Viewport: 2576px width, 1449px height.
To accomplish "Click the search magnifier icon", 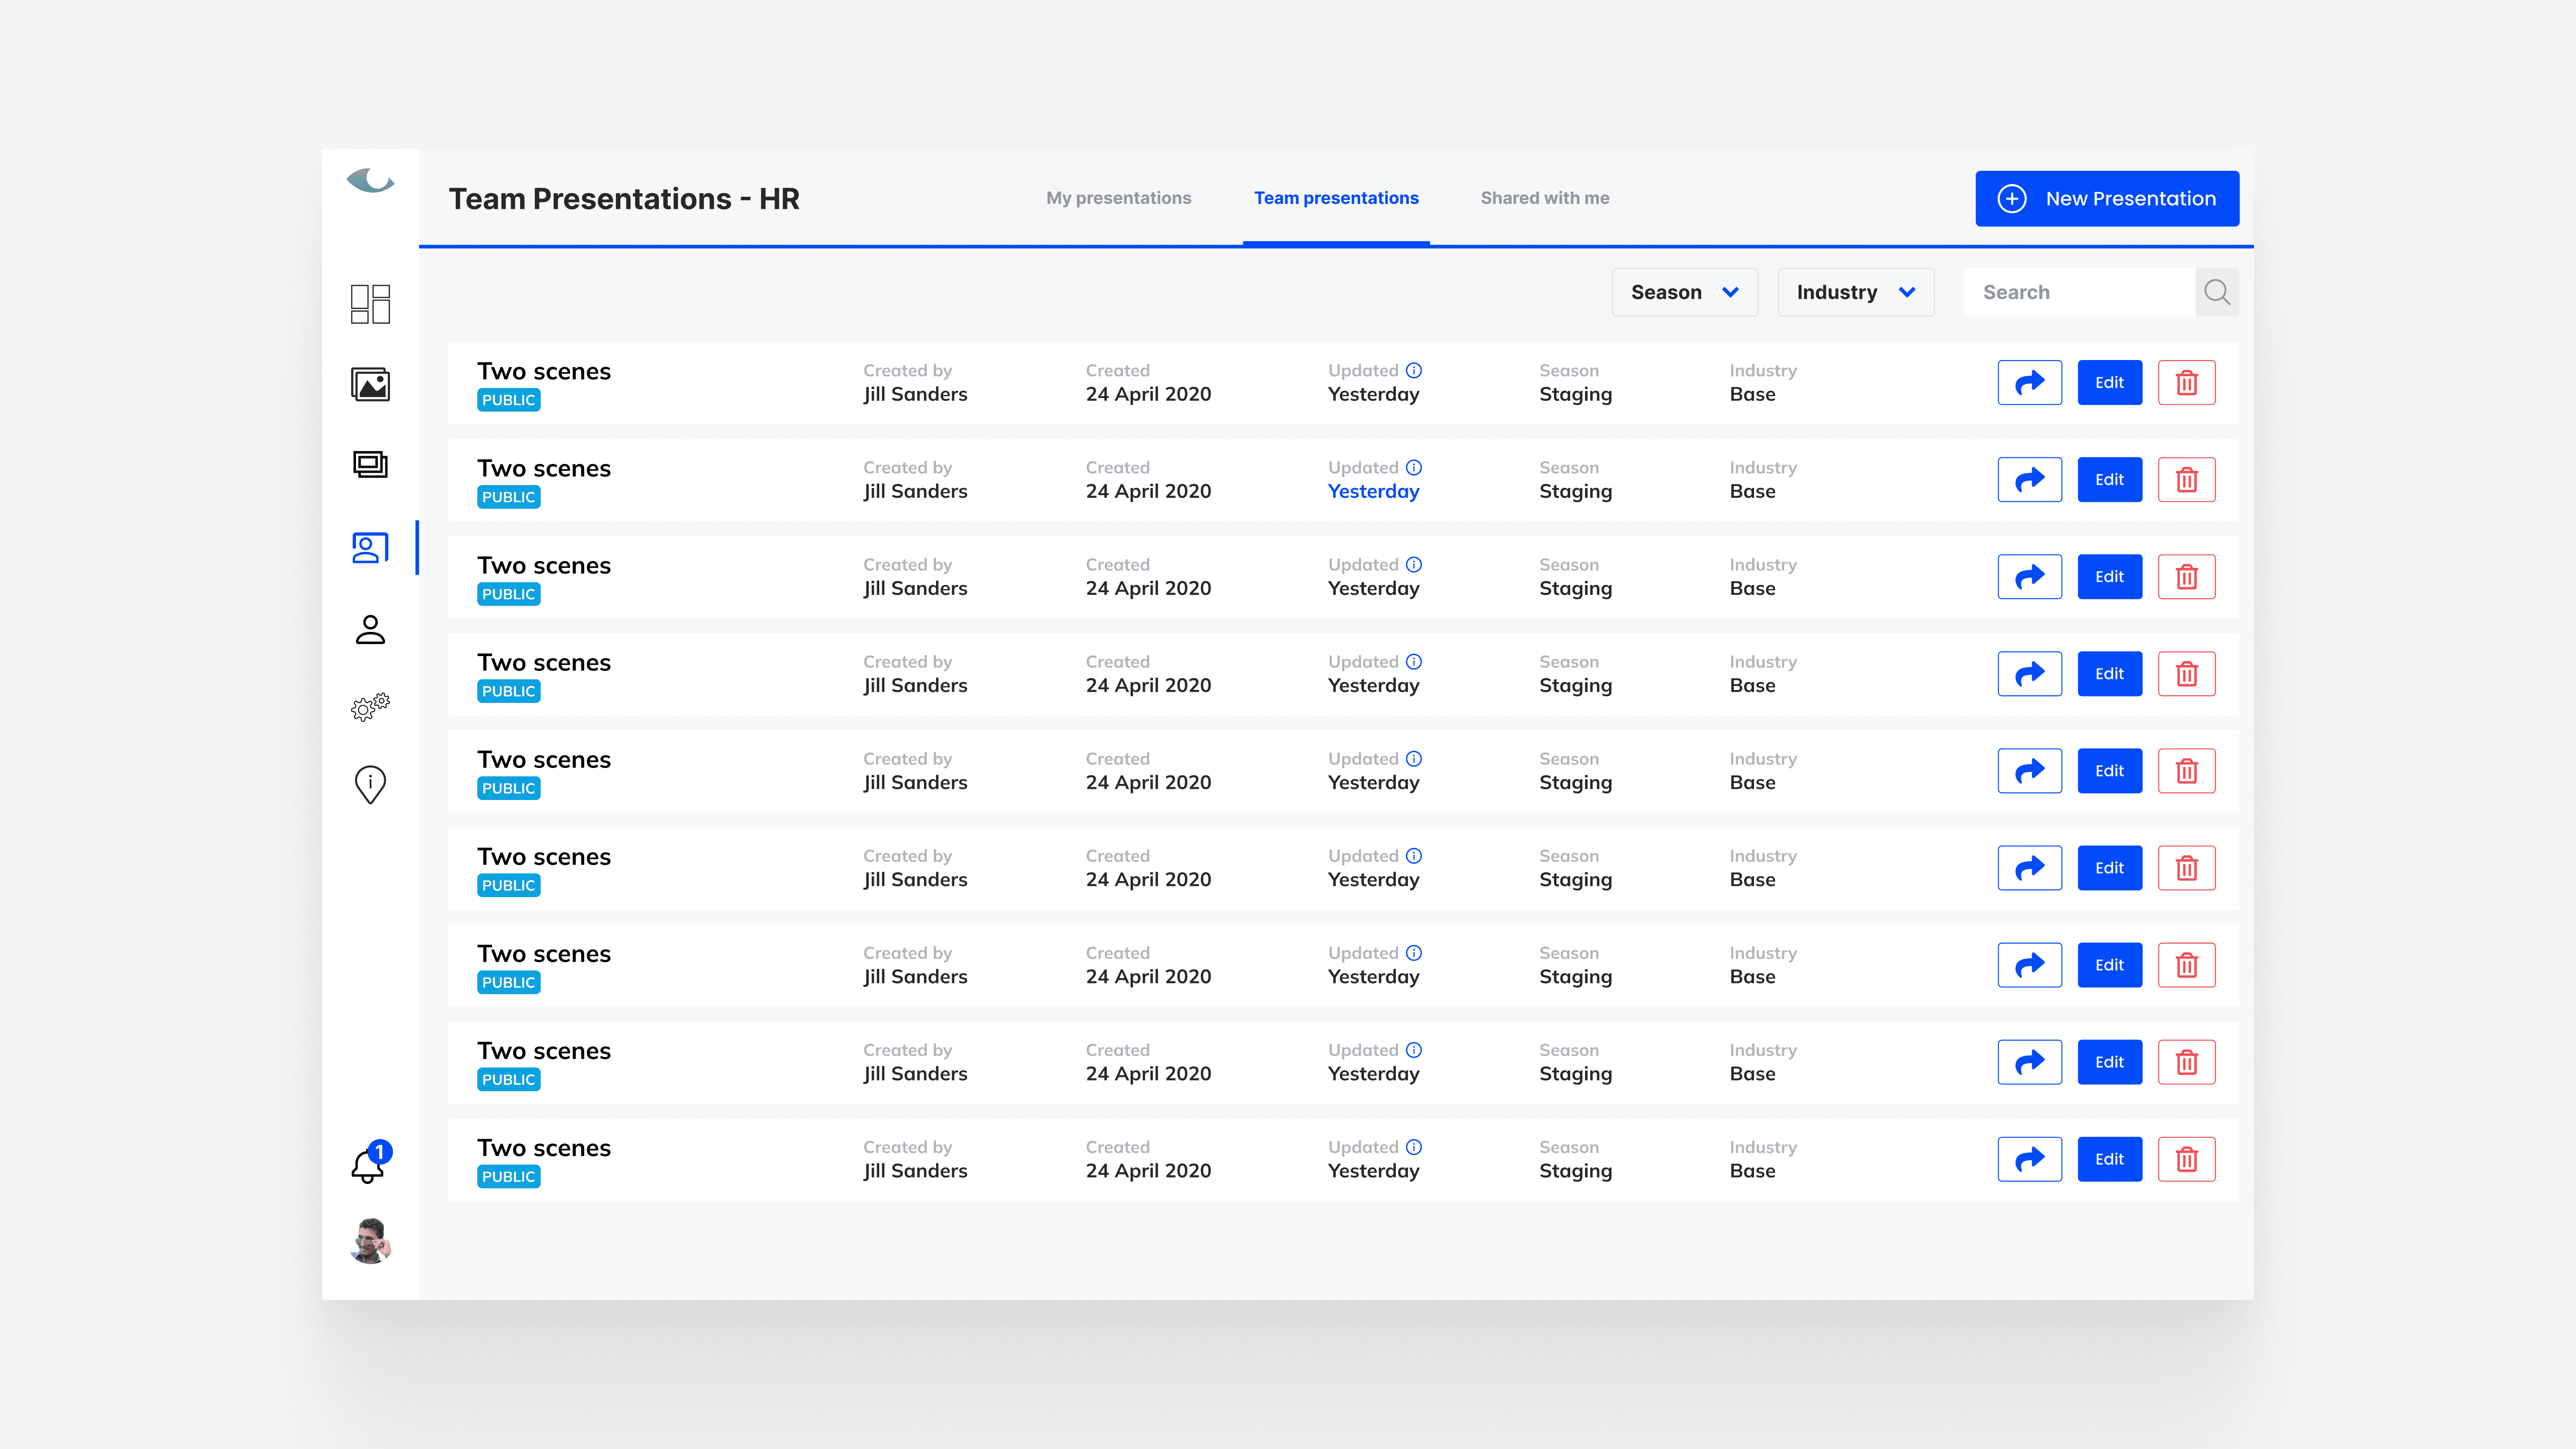I will coord(2217,292).
